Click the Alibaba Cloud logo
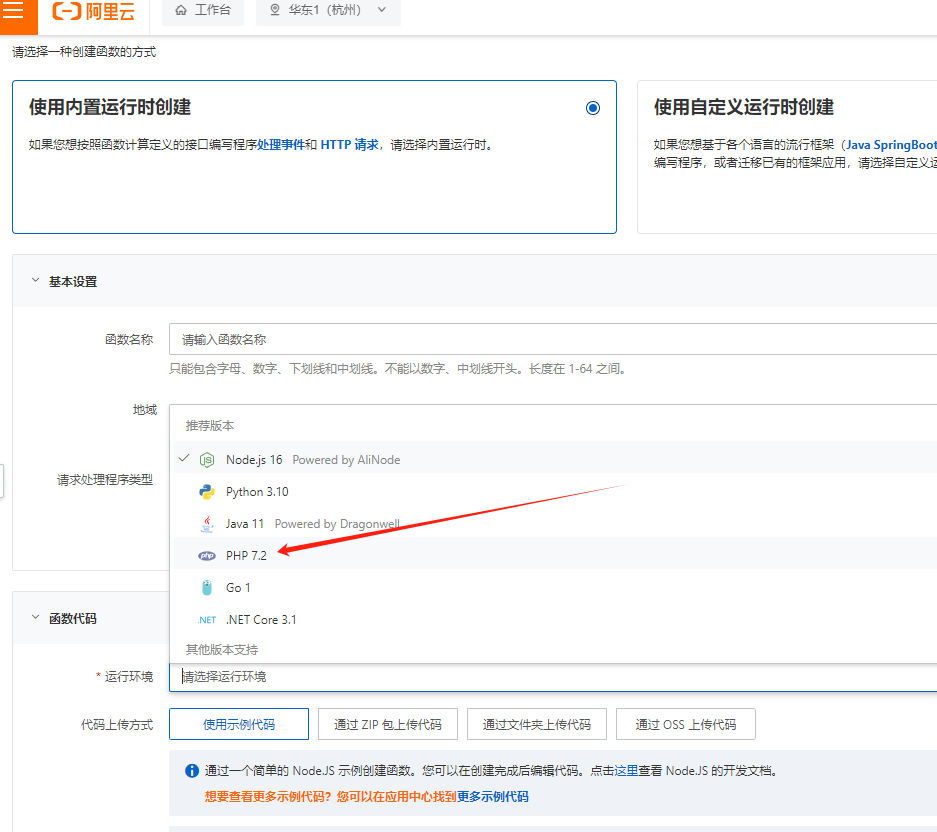This screenshot has width=937, height=832. pyautogui.click(x=93, y=11)
